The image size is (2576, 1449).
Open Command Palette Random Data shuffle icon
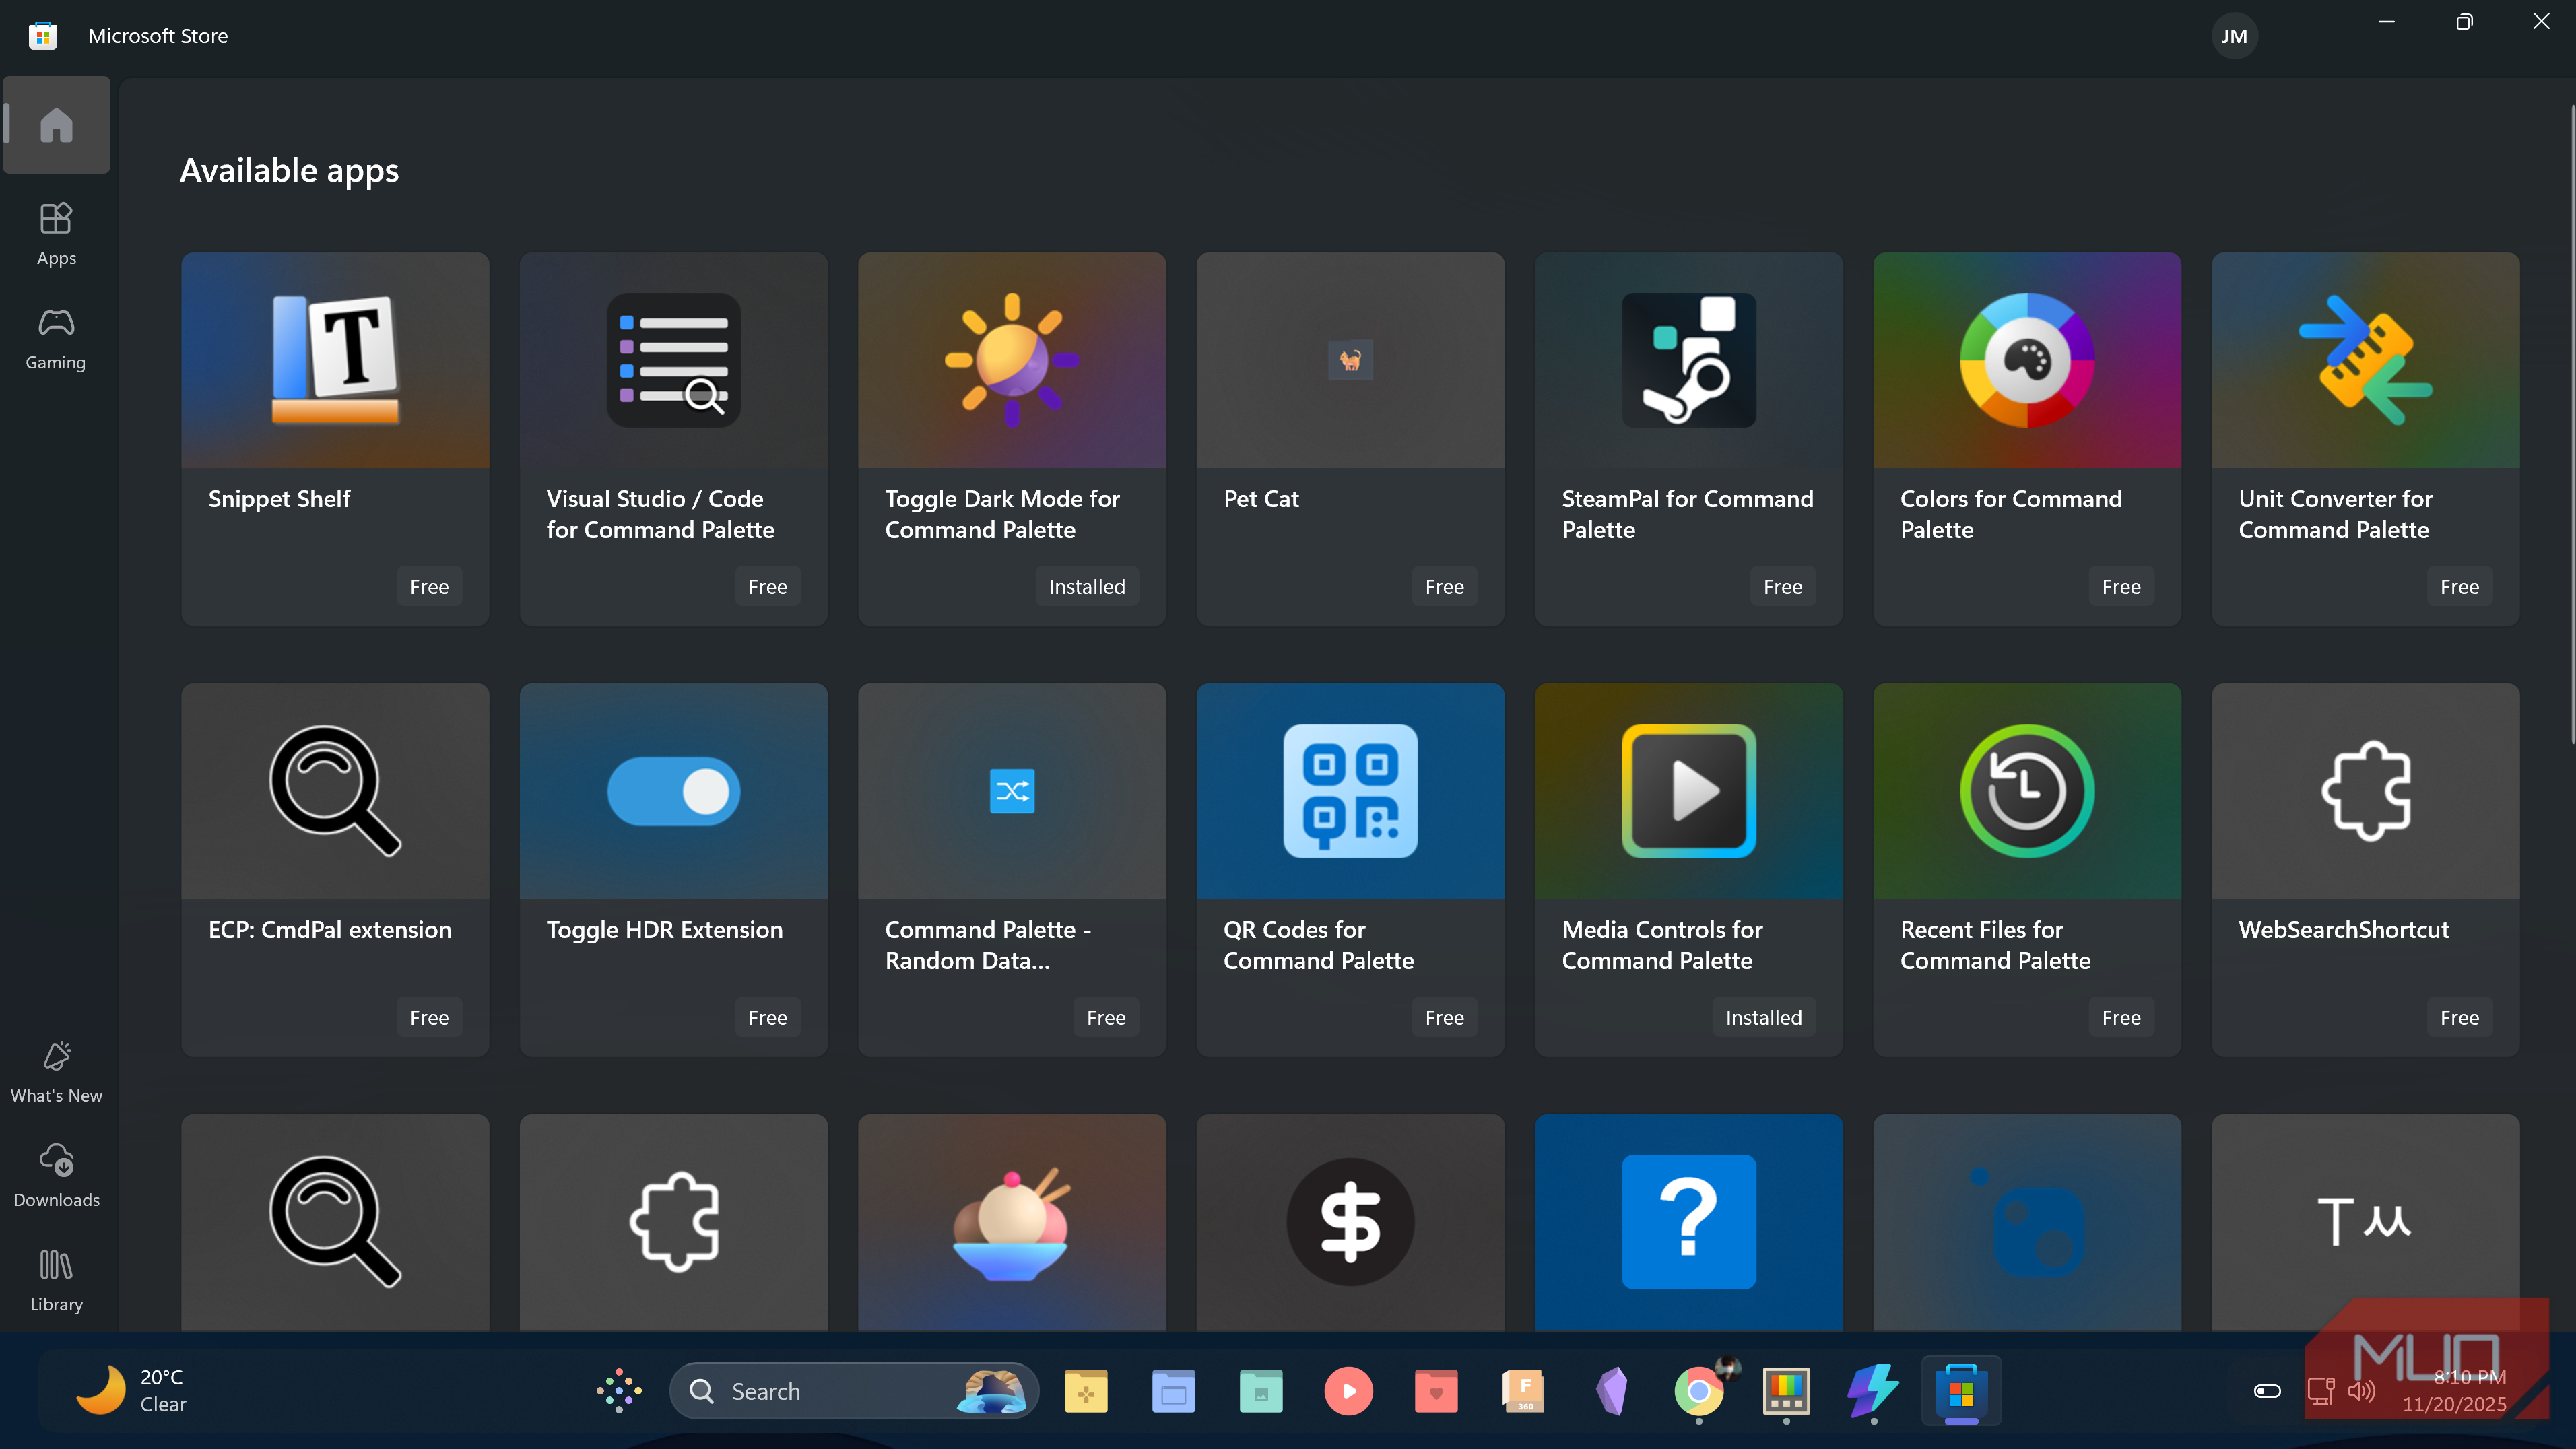[1012, 791]
